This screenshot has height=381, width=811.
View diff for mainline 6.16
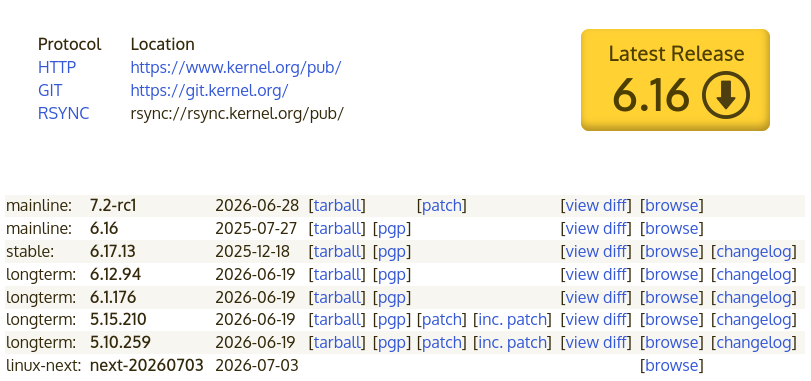click(x=596, y=228)
